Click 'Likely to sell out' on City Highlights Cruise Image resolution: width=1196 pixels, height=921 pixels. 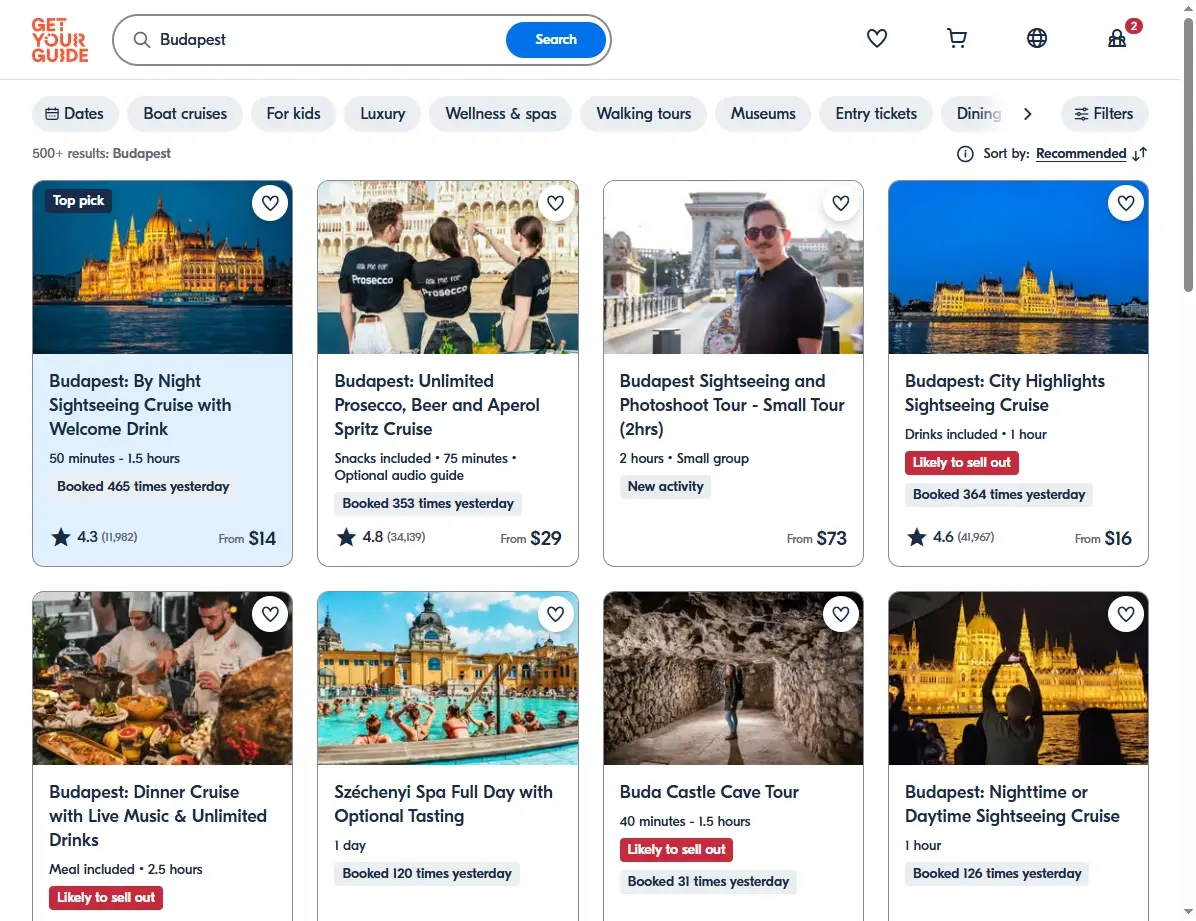(961, 462)
